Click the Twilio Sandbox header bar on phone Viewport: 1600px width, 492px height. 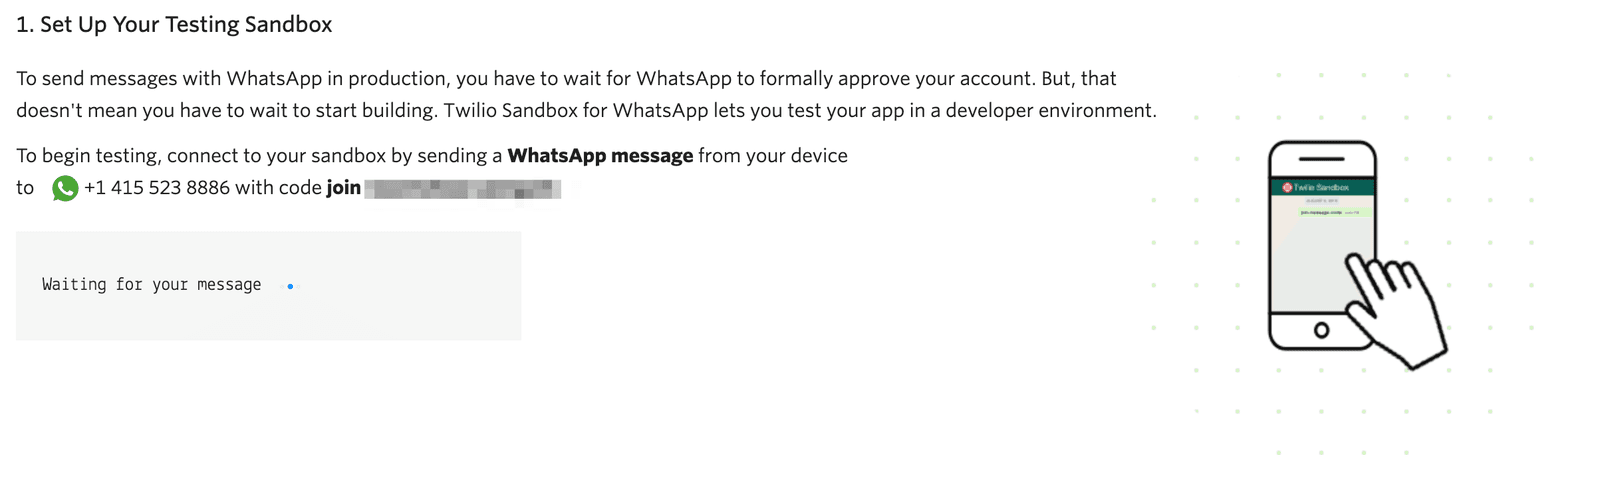coord(1322,187)
